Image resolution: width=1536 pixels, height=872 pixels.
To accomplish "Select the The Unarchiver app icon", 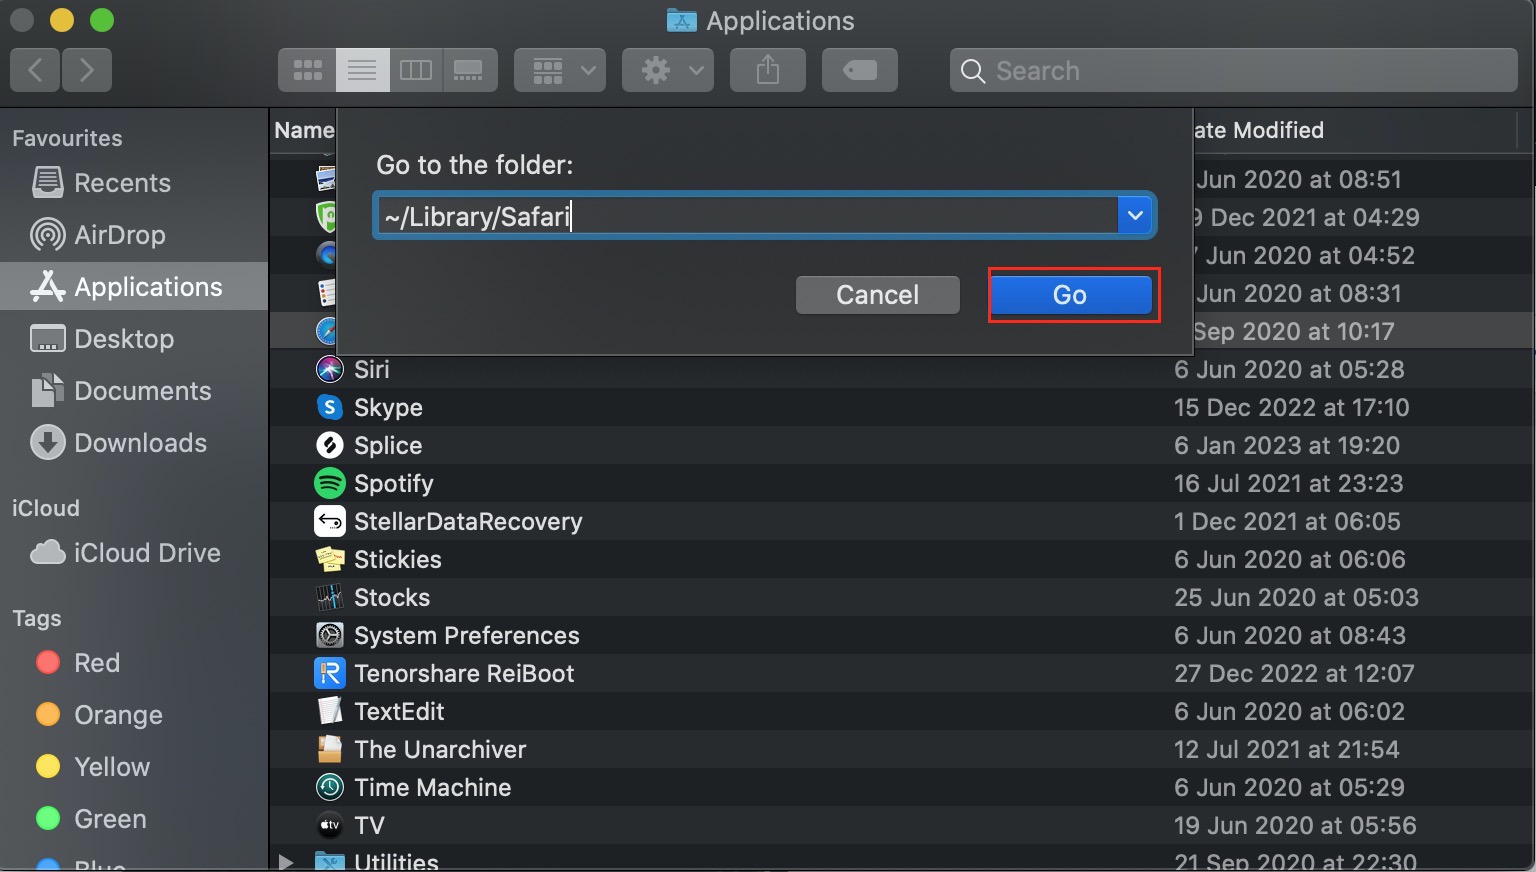I will tap(329, 749).
